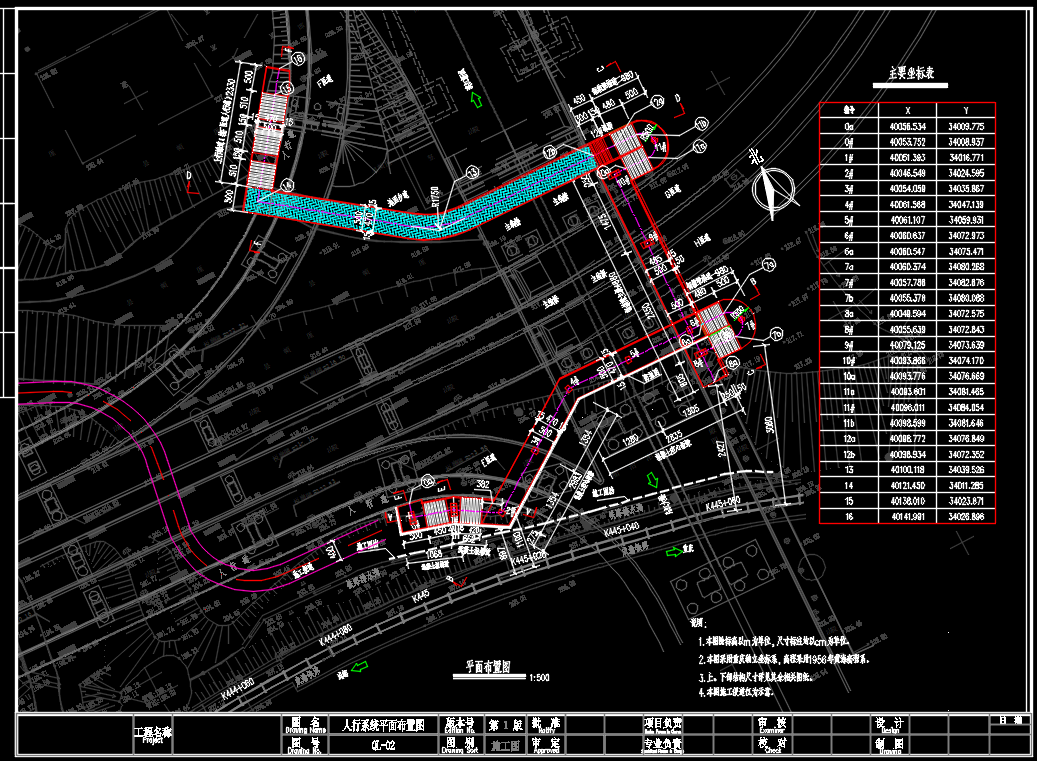Click the circled 13 callout on the cyan walkway
The image size is (1037, 761).
click(472, 173)
